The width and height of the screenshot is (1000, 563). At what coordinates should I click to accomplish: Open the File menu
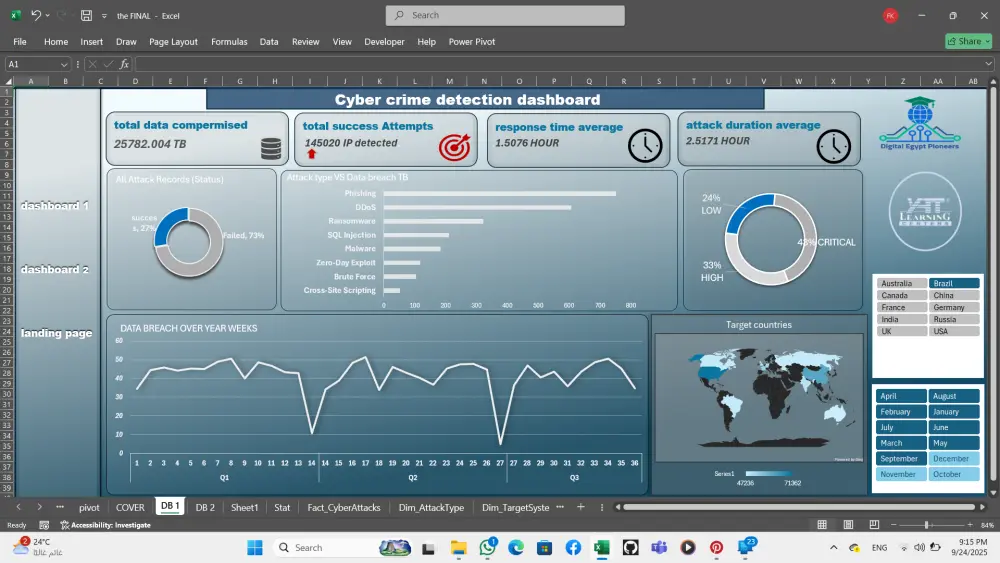coord(20,41)
